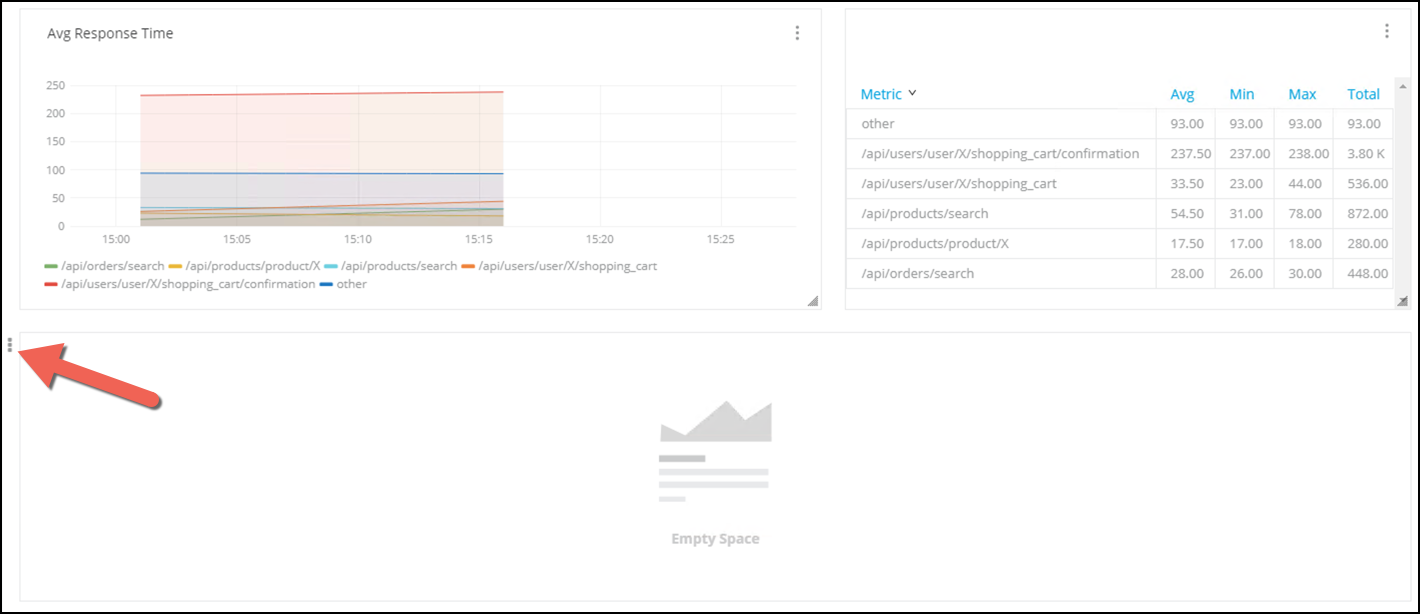
Task: Click the chart panel resize handle
Action: [x=812, y=300]
